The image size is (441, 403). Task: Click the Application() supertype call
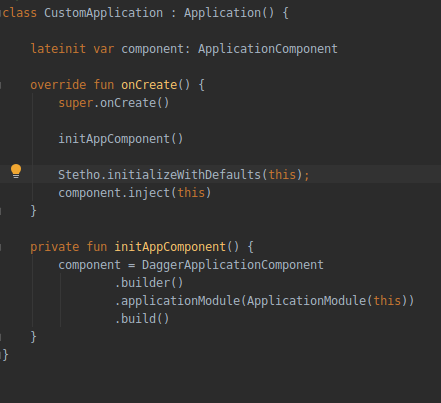[229, 13]
